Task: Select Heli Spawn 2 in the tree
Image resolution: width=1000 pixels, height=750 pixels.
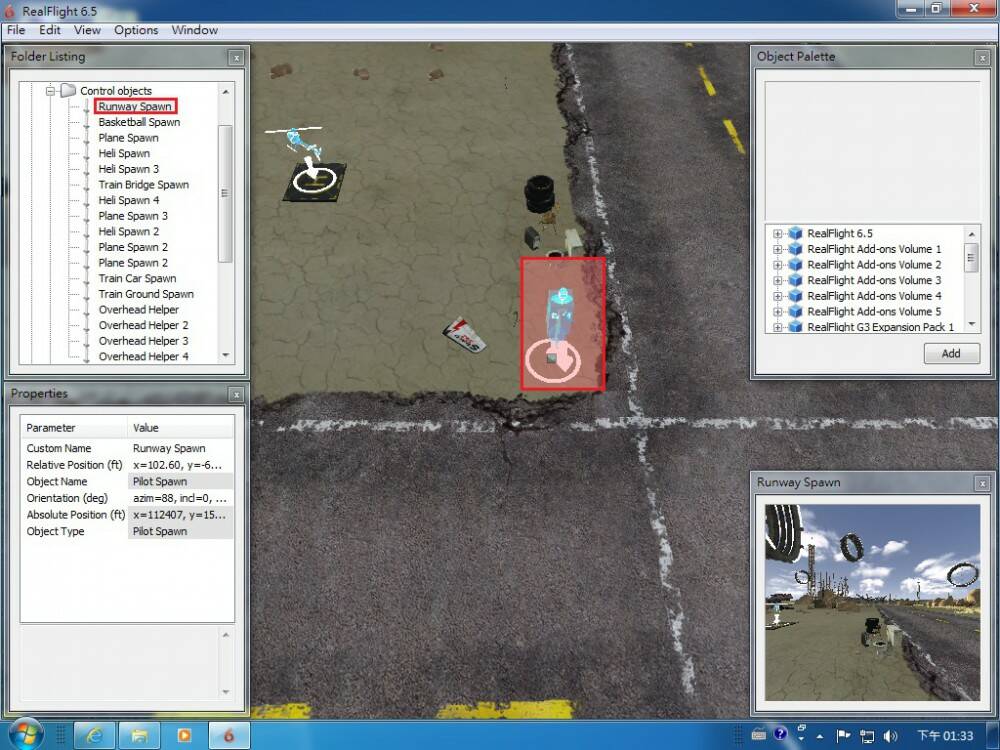Action: [129, 232]
